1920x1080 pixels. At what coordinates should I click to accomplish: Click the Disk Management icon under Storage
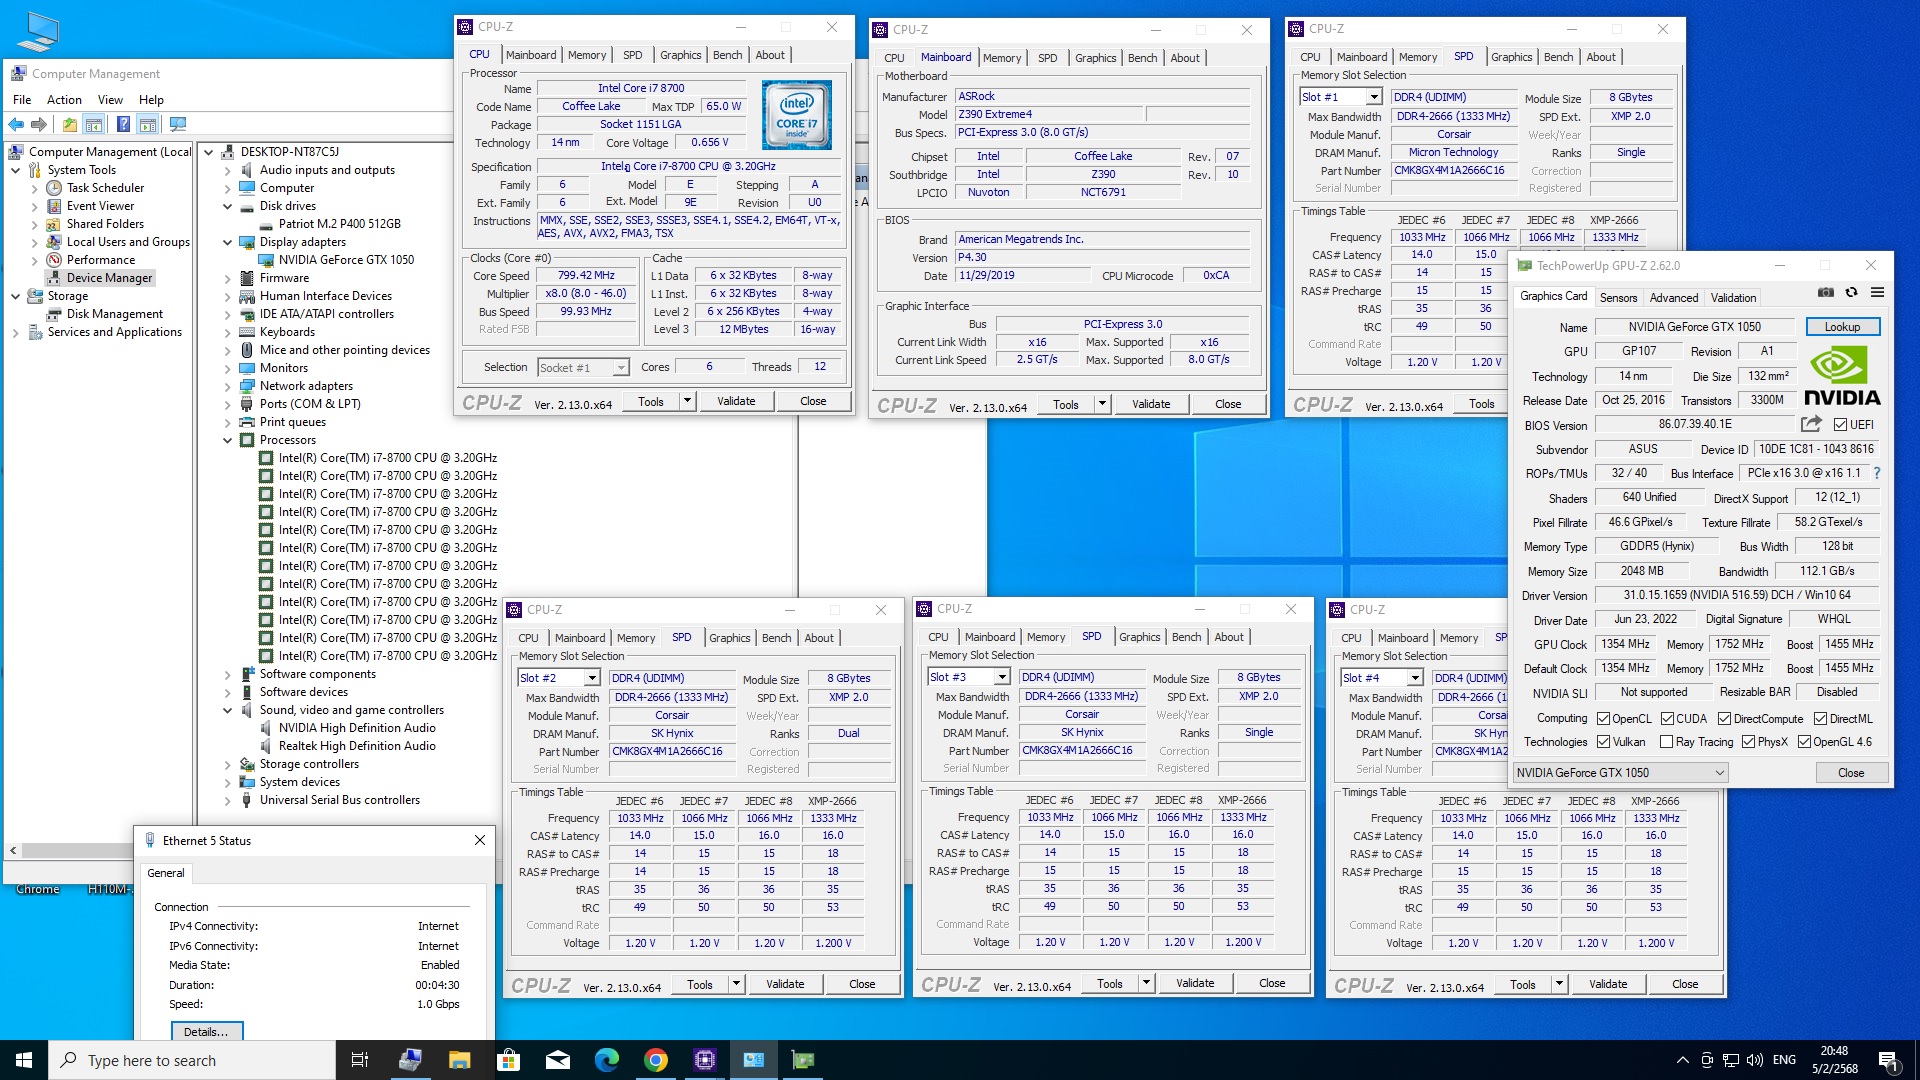point(54,314)
